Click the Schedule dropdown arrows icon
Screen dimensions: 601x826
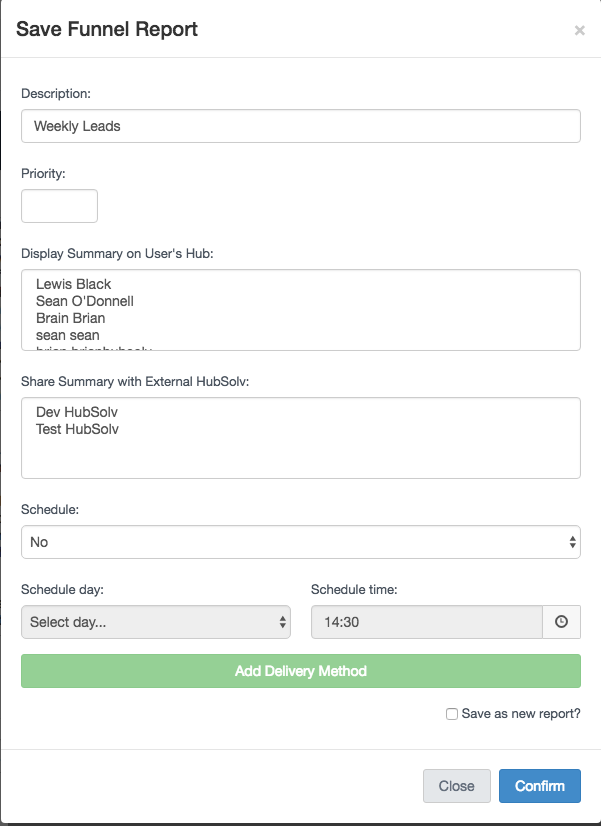[571, 542]
